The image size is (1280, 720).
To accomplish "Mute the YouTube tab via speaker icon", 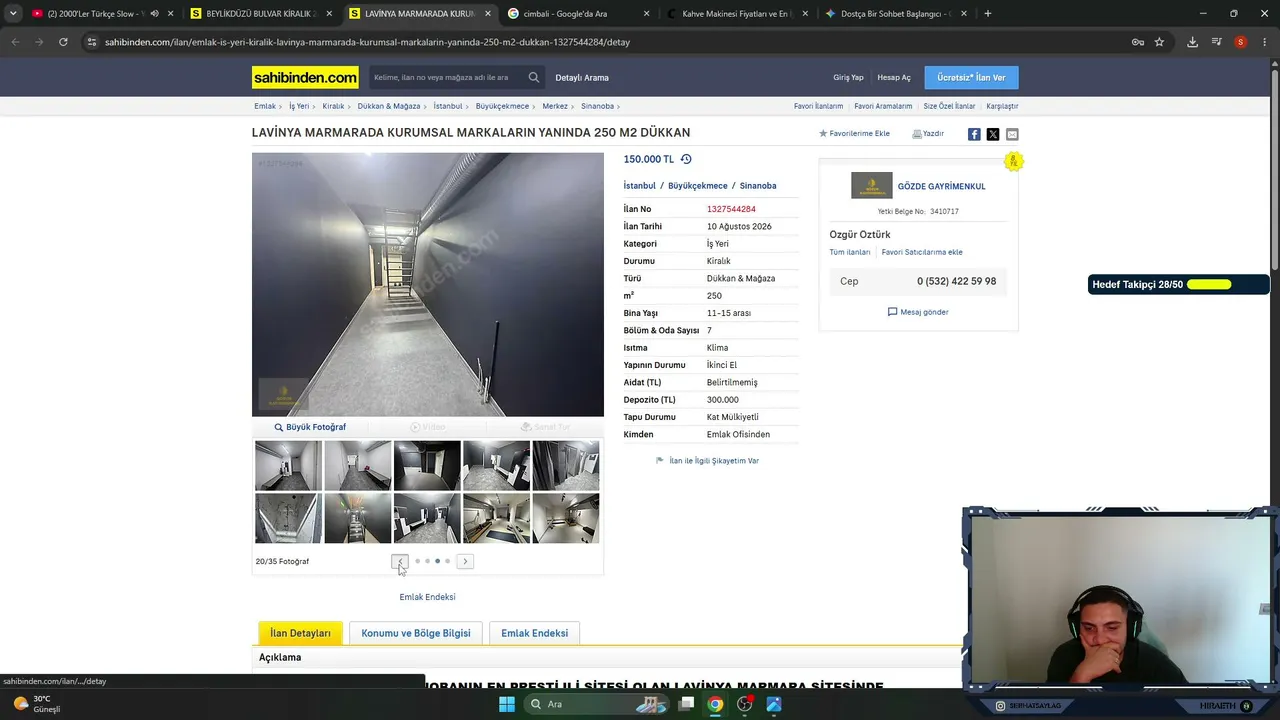I will click(154, 14).
